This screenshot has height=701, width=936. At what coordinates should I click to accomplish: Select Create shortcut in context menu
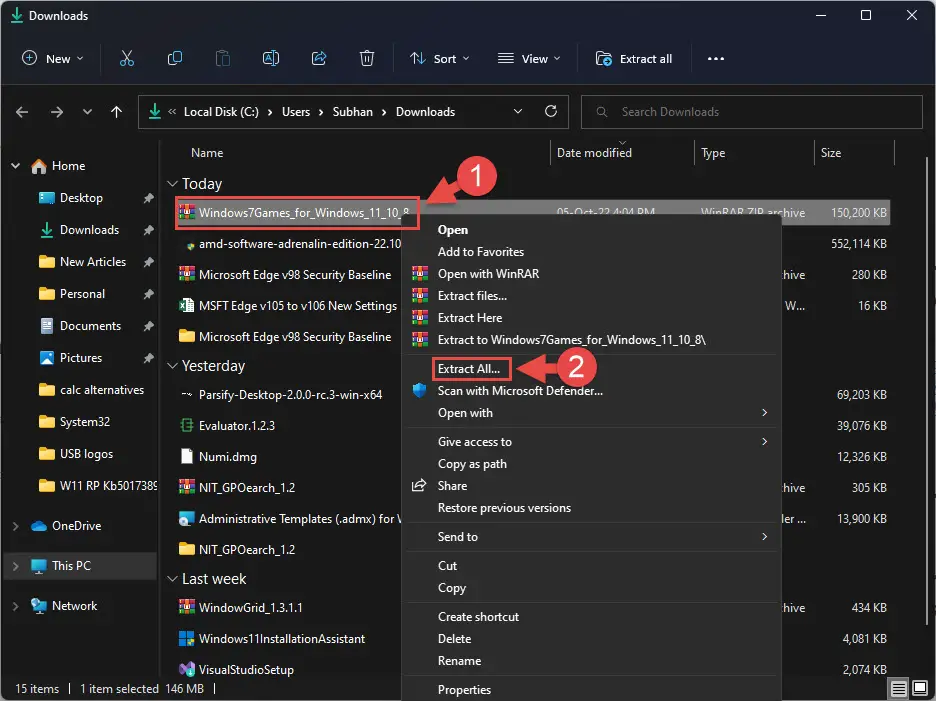pyautogui.click(x=592, y=617)
